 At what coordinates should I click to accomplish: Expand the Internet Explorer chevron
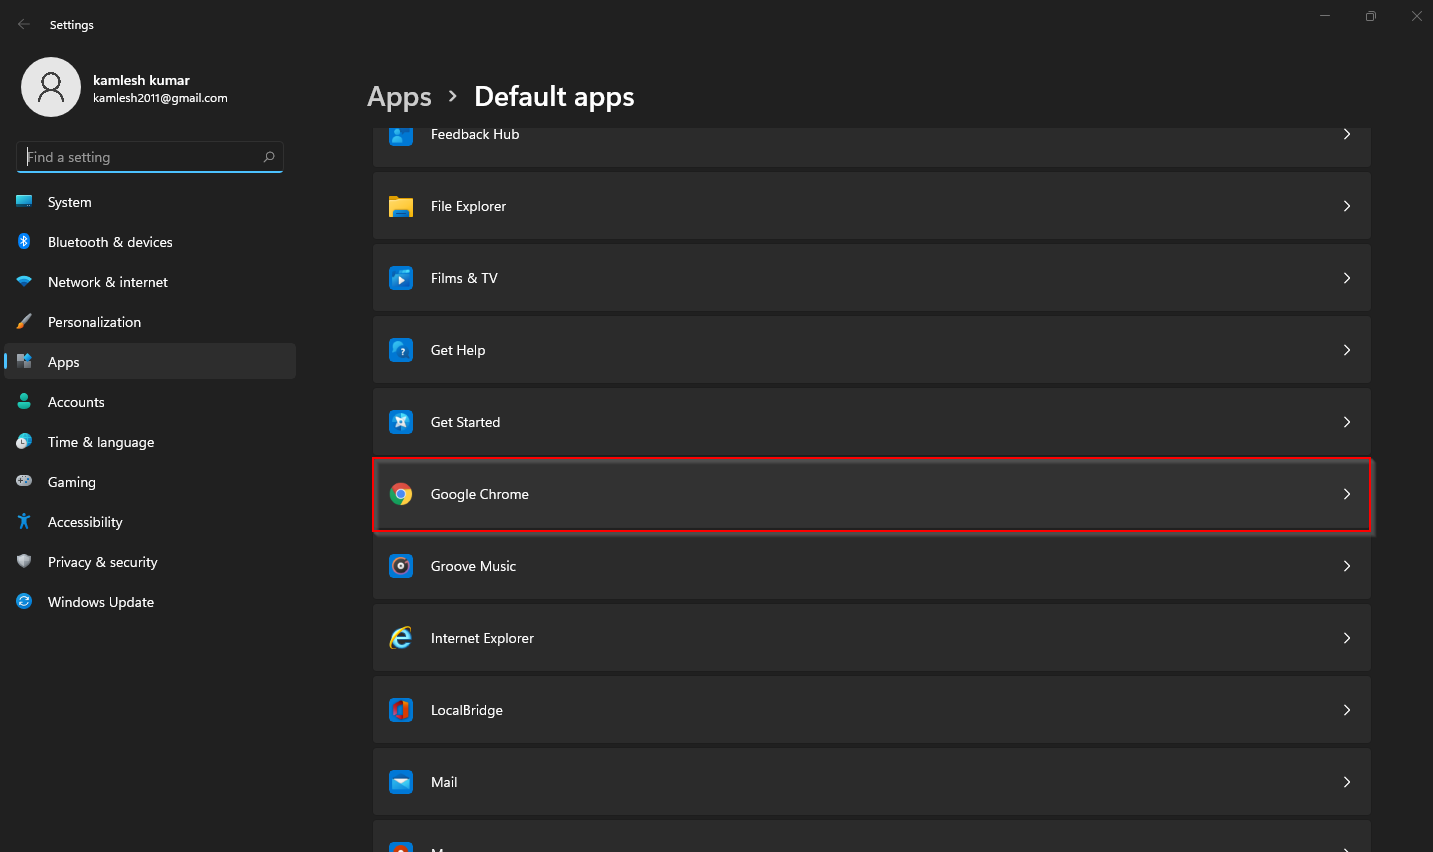click(1347, 638)
